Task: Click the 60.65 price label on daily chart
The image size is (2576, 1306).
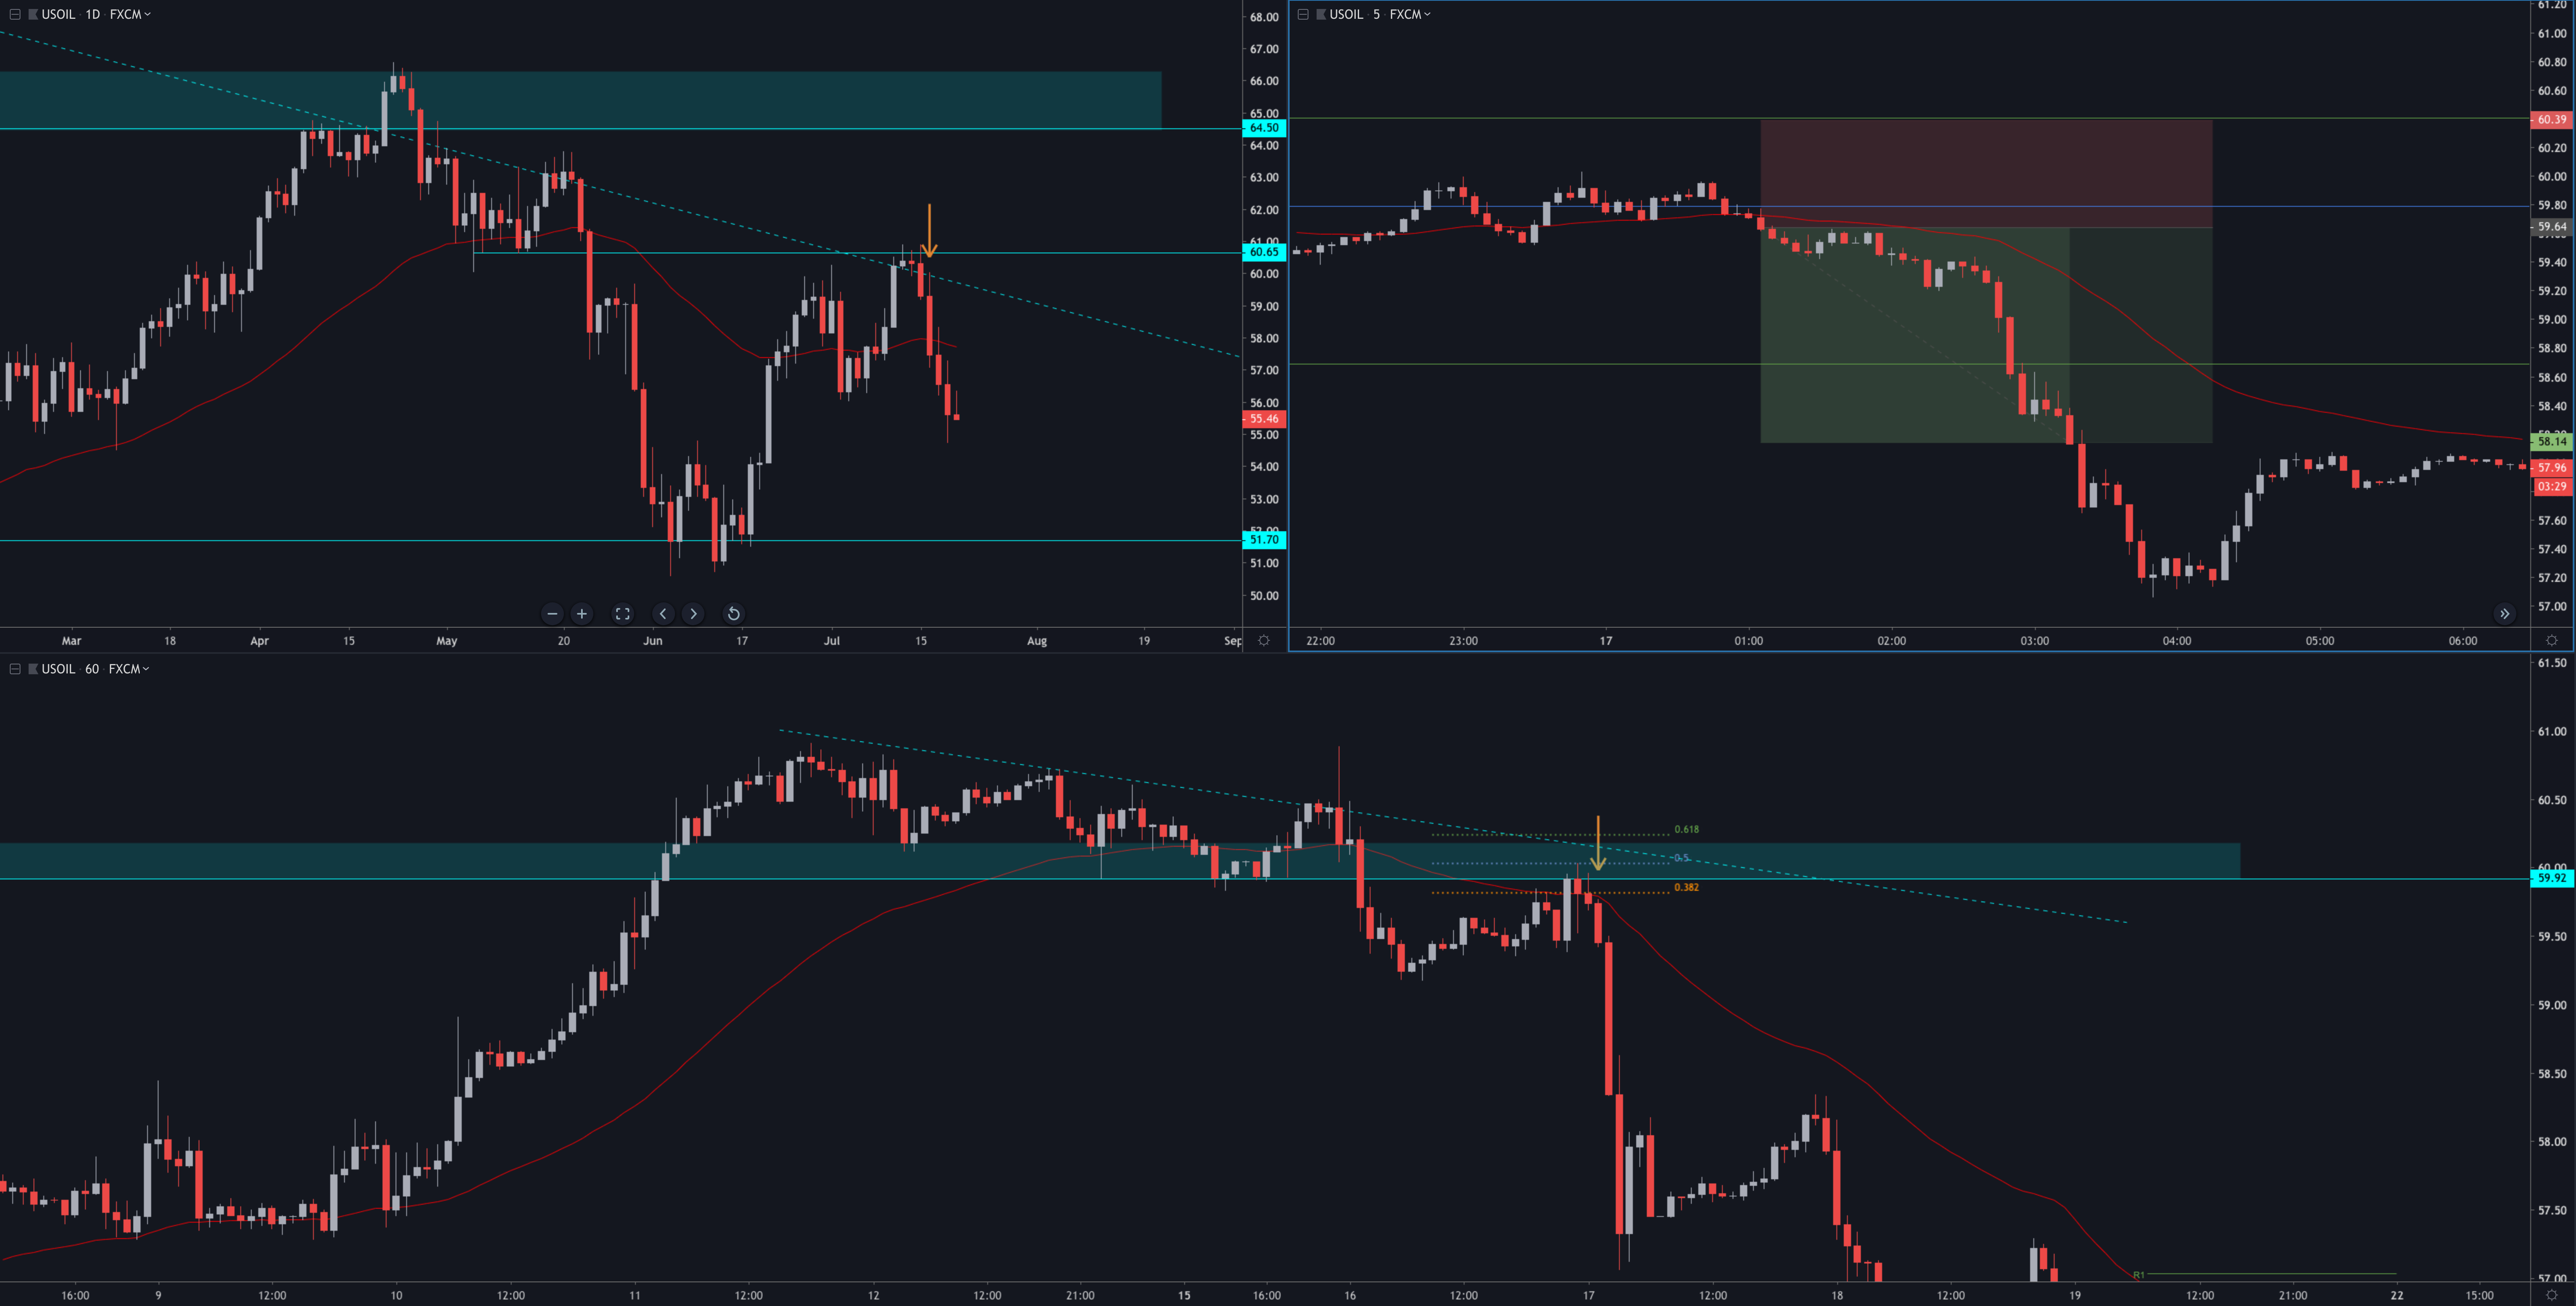Action: (x=1264, y=252)
